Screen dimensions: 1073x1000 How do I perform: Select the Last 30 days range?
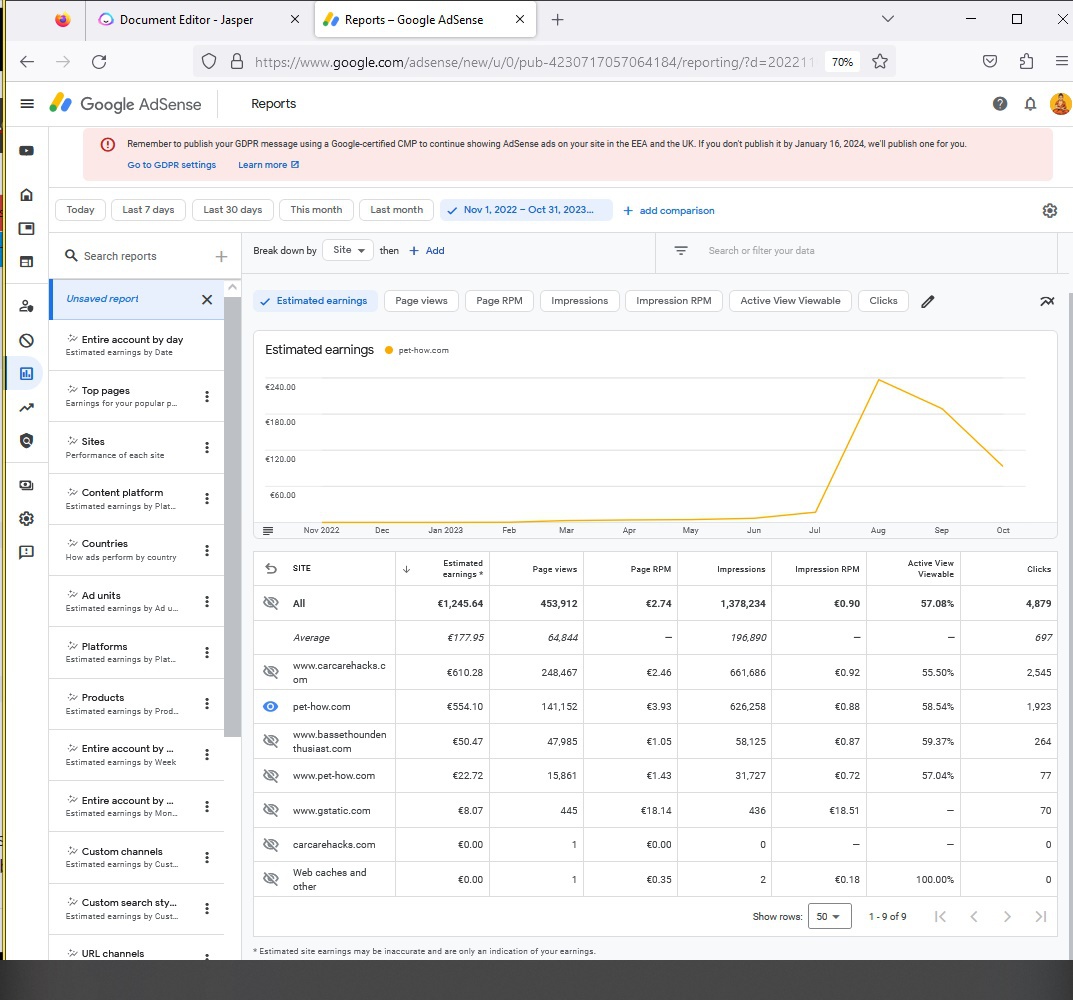tap(233, 210)
